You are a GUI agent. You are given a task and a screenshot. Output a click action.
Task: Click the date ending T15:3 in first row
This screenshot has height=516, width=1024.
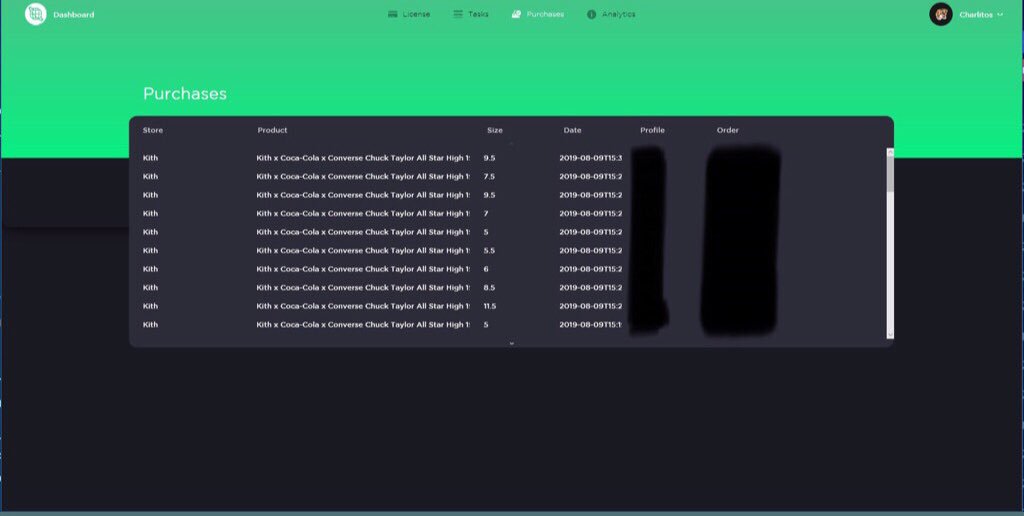(x=590, y=158)
